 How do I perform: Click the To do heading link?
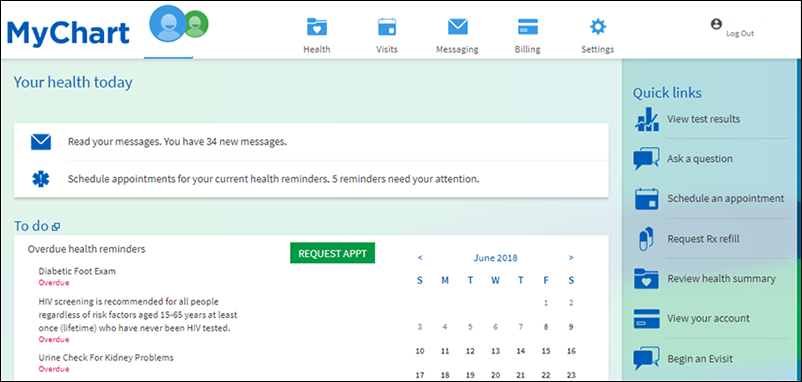31,226
